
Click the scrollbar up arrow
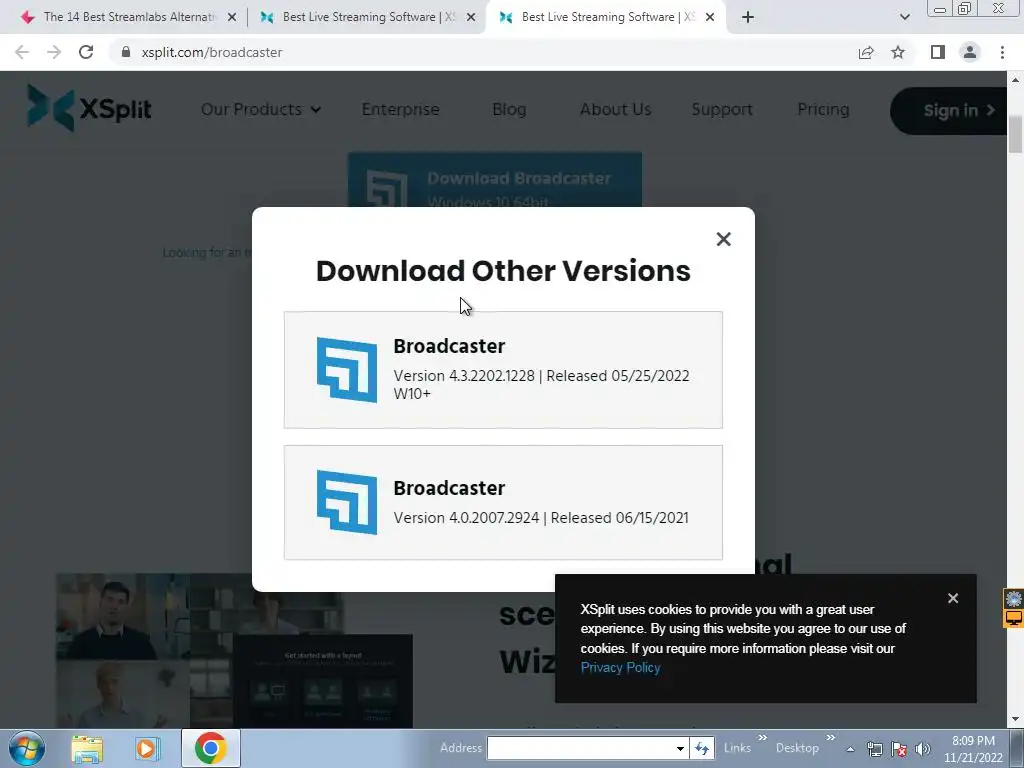pyautogui.click(x=1015, y=80)
